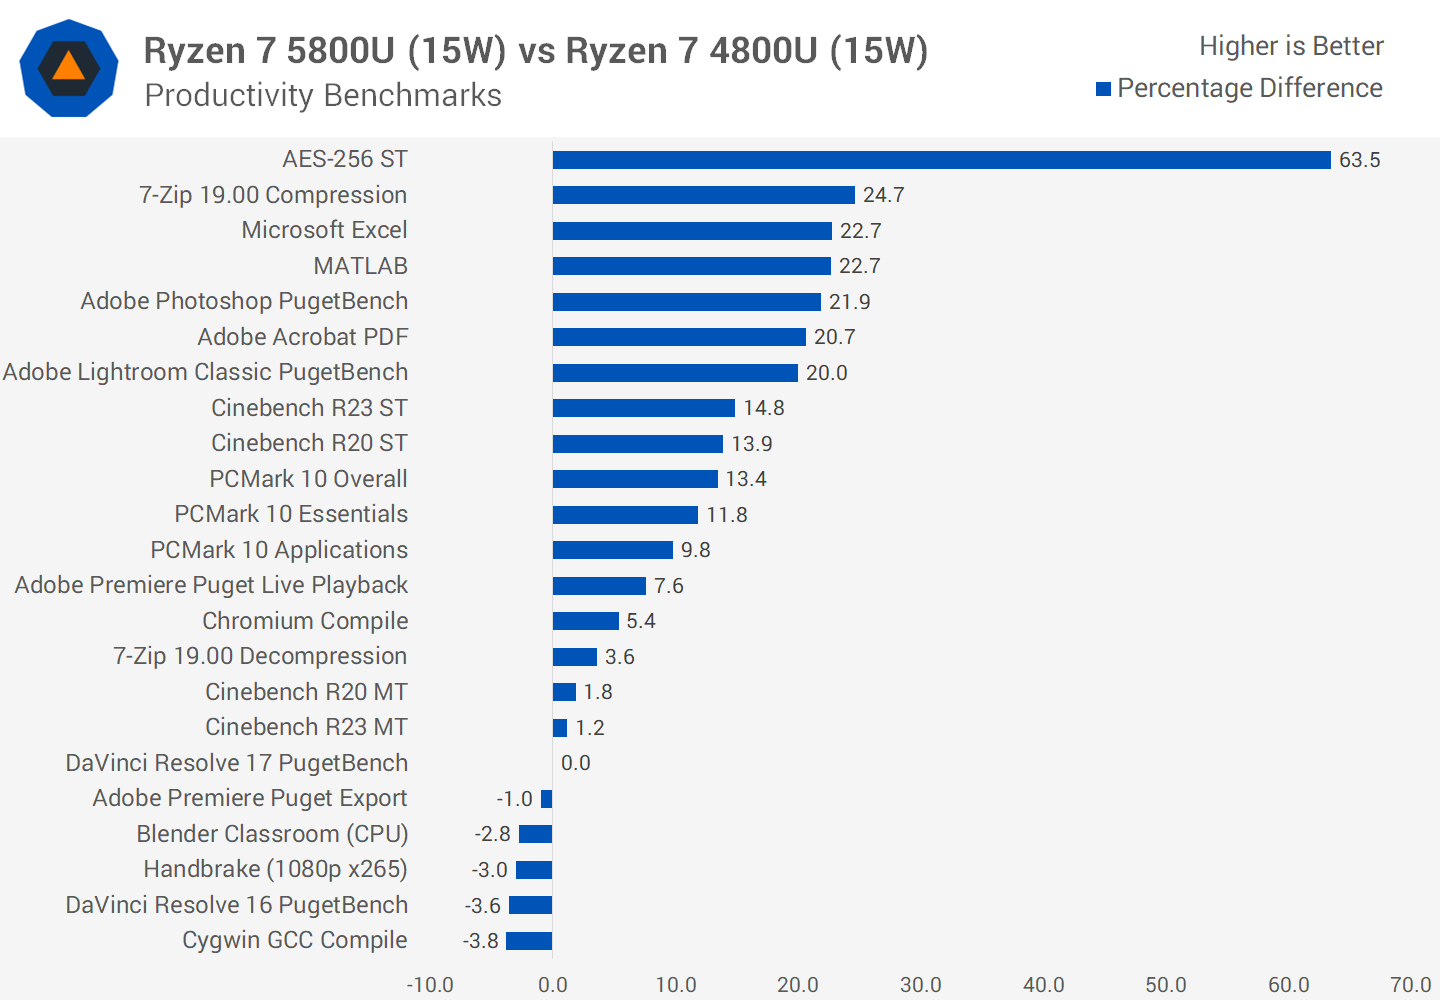The image size is (1440, 1000).
Task: Click the -10.0 x-axis tick label
Action: [x=430, y=985]
